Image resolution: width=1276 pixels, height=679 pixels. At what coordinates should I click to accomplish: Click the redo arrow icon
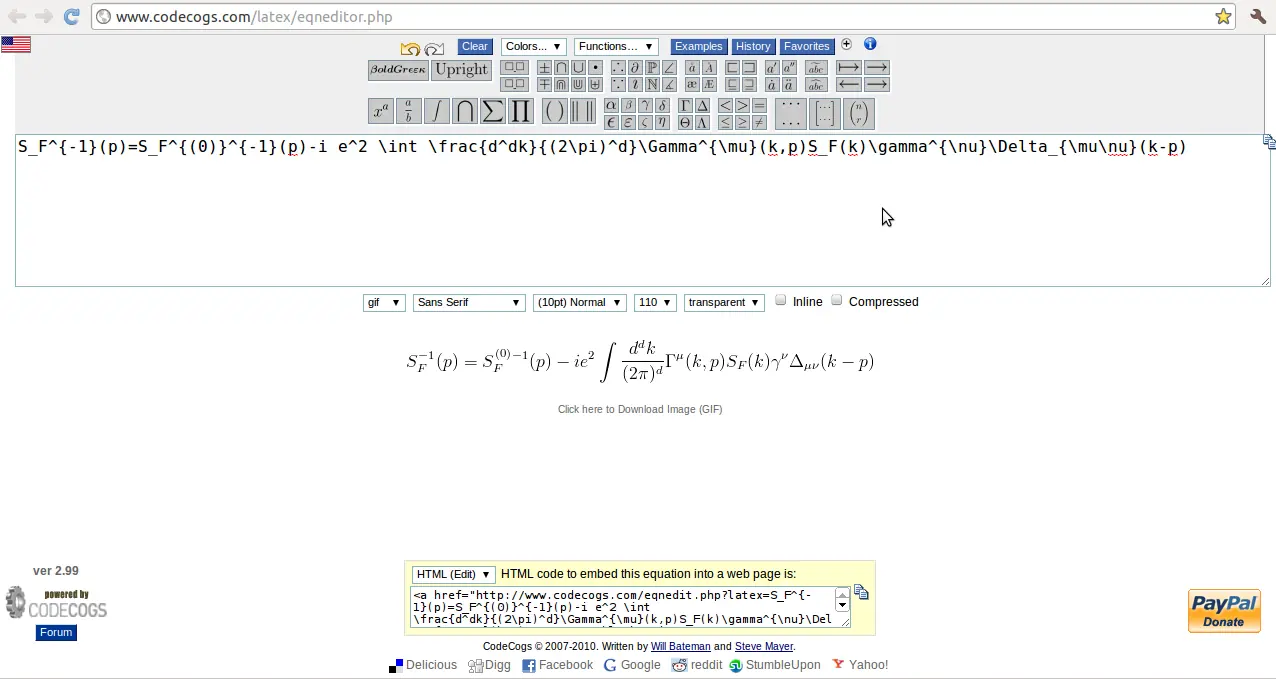pos(434,49)
